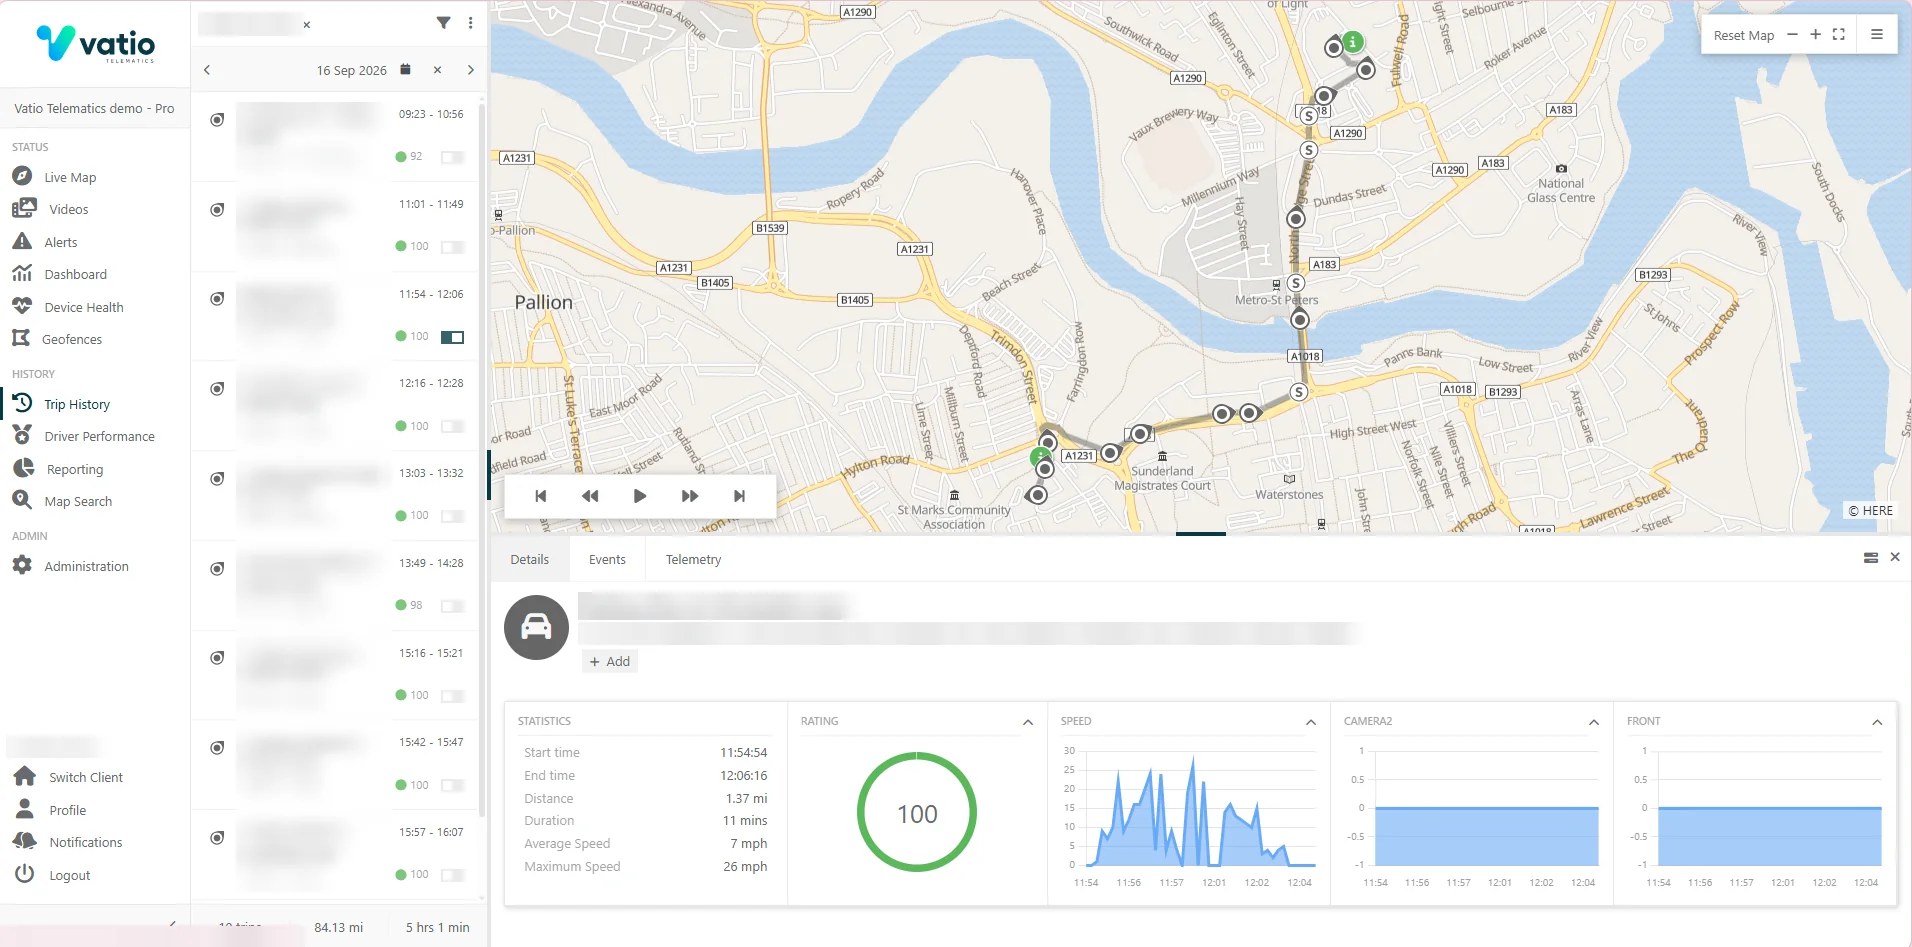
Task: Collapse the Rating panel
Action: [x=1028, y=722]
